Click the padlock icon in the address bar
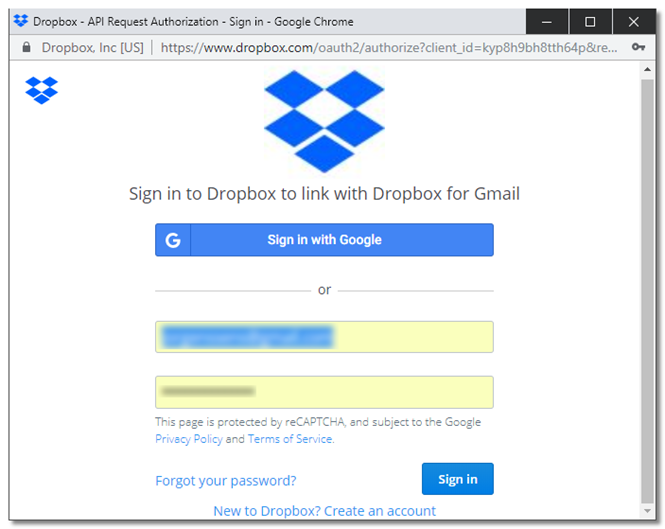The height and width of the screenshot is (529, 665). click(26, 47)
